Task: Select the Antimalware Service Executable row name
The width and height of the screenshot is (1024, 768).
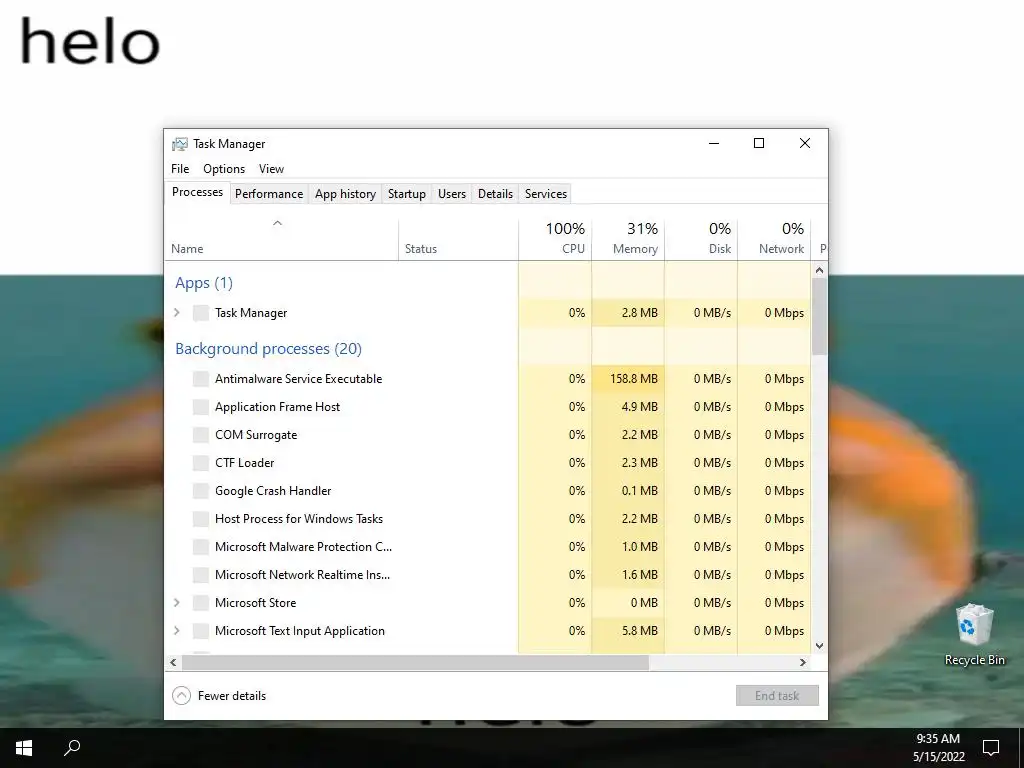Action: pos(298,379)
